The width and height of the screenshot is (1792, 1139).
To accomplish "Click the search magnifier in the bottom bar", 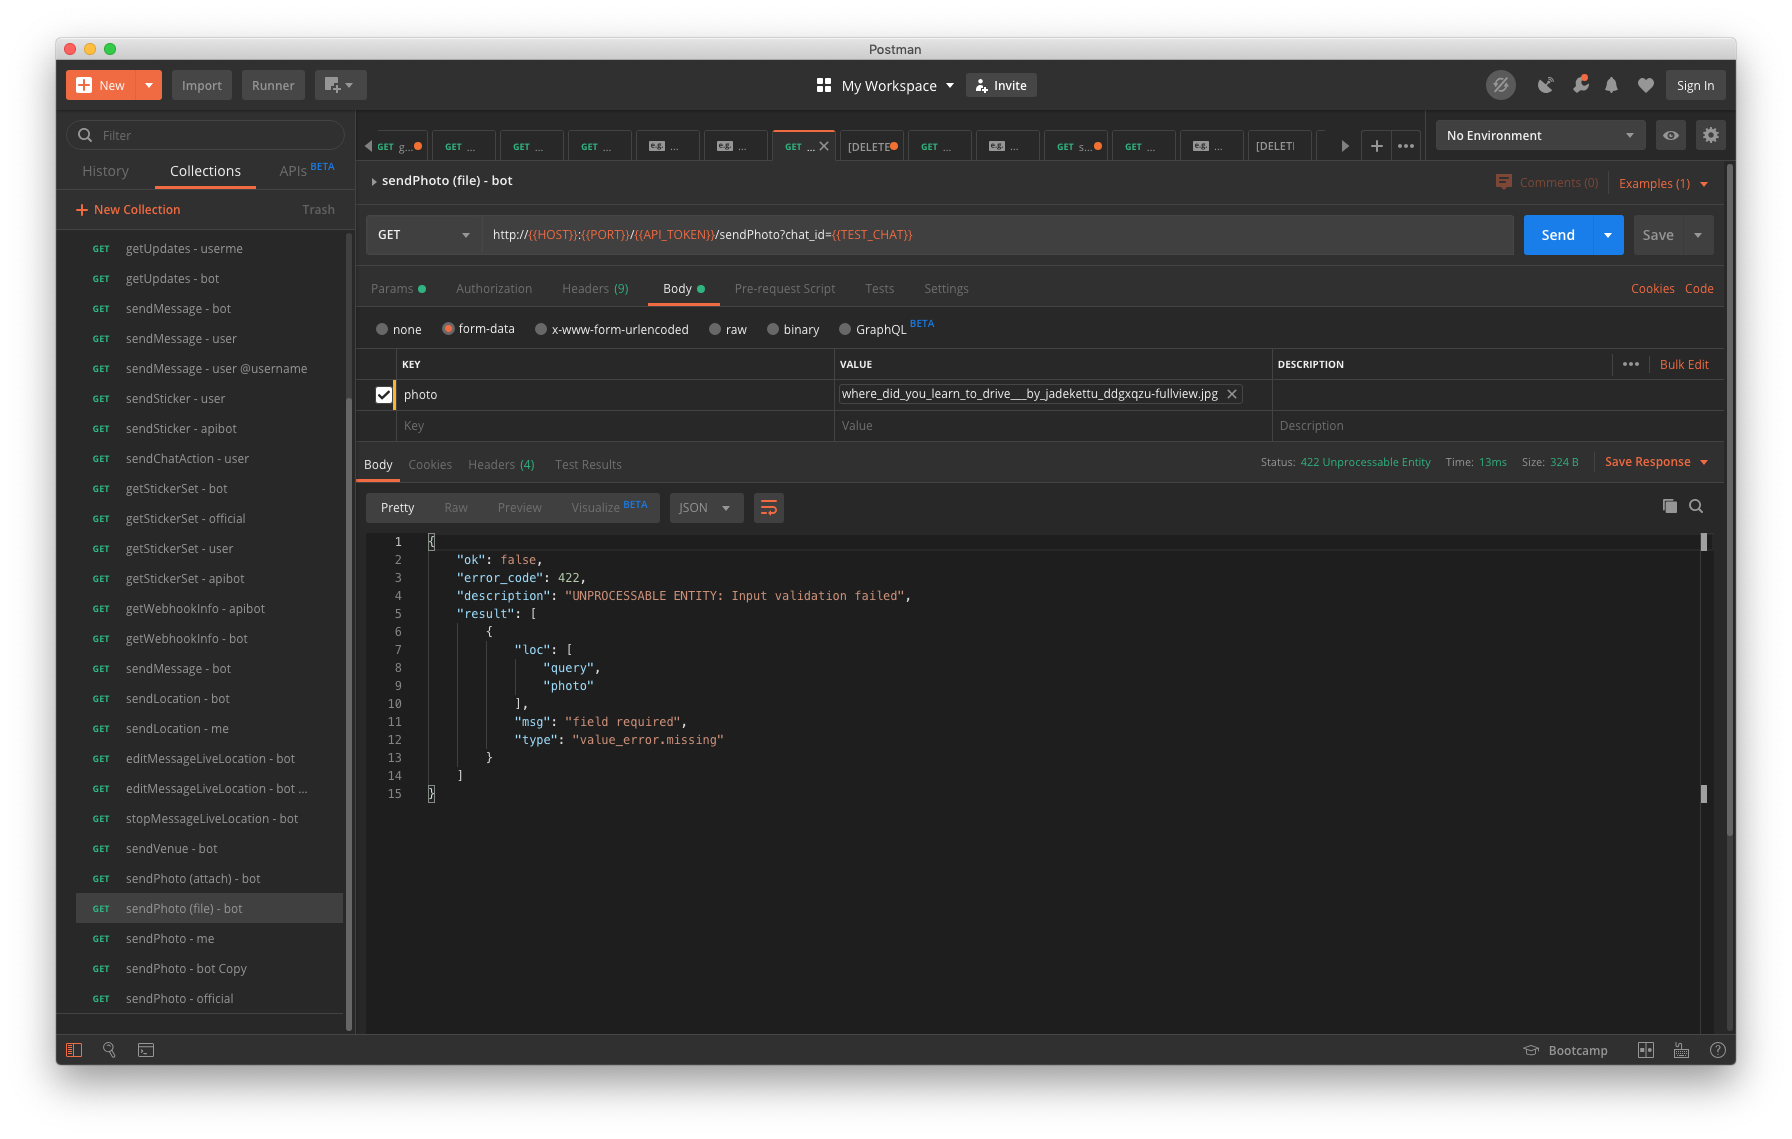I will [109, 1050].
